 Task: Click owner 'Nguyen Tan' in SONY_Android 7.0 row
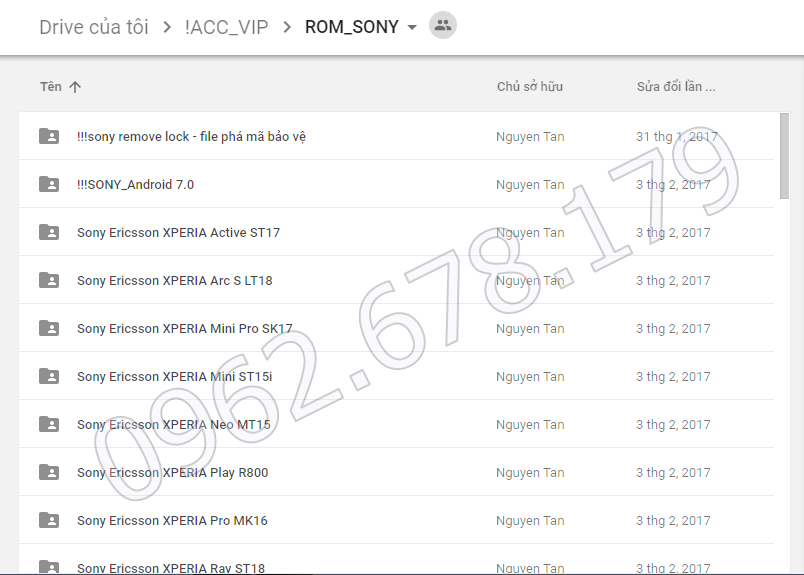[530, 185]
